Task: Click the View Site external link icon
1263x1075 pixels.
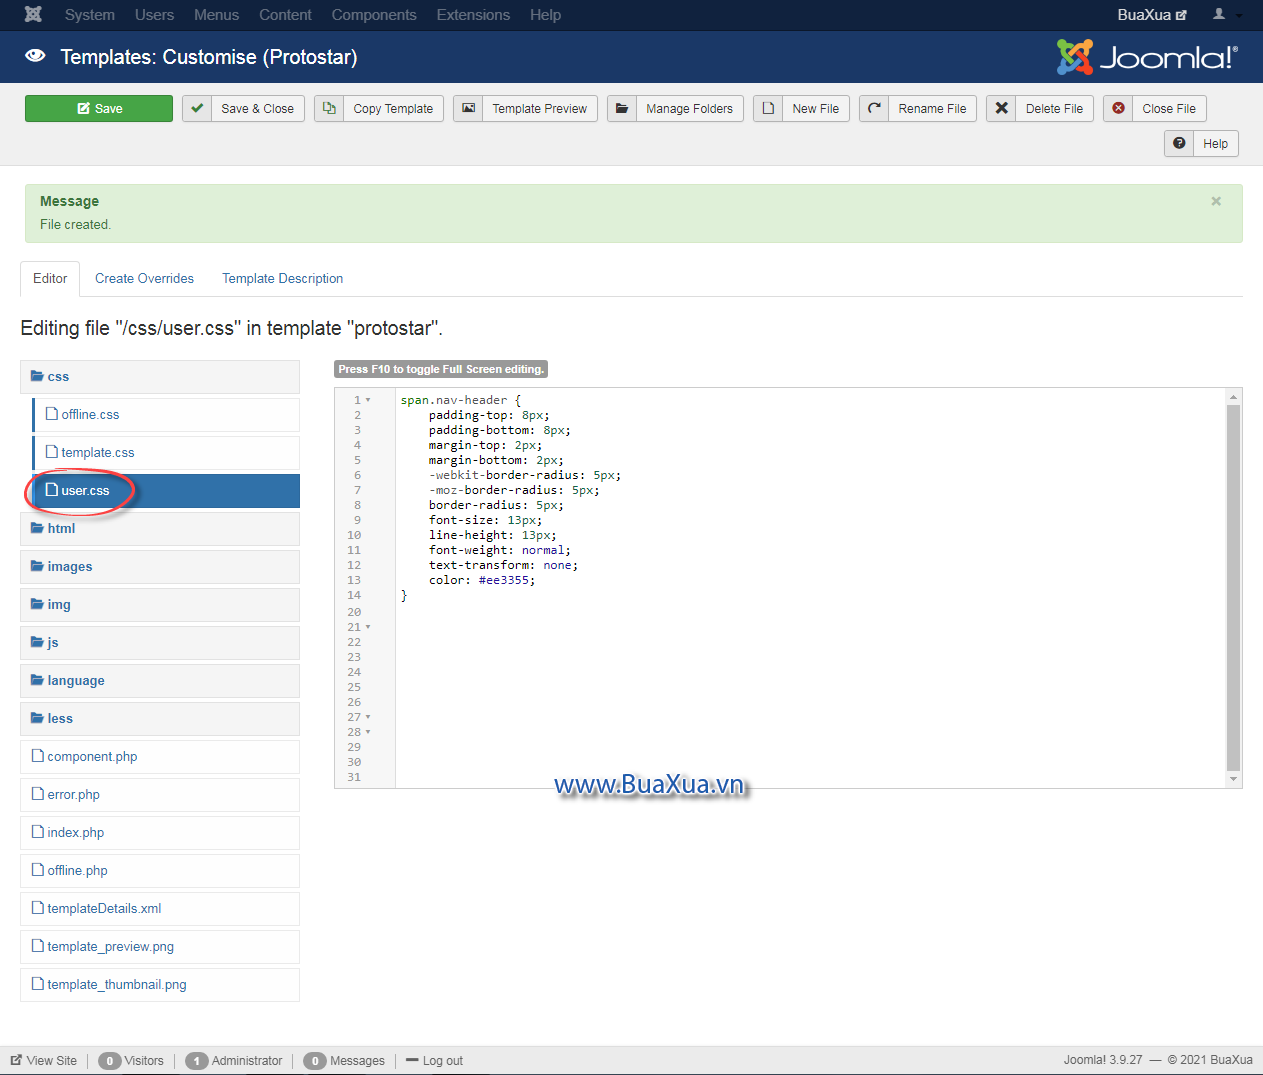Action: (16, 1060)
